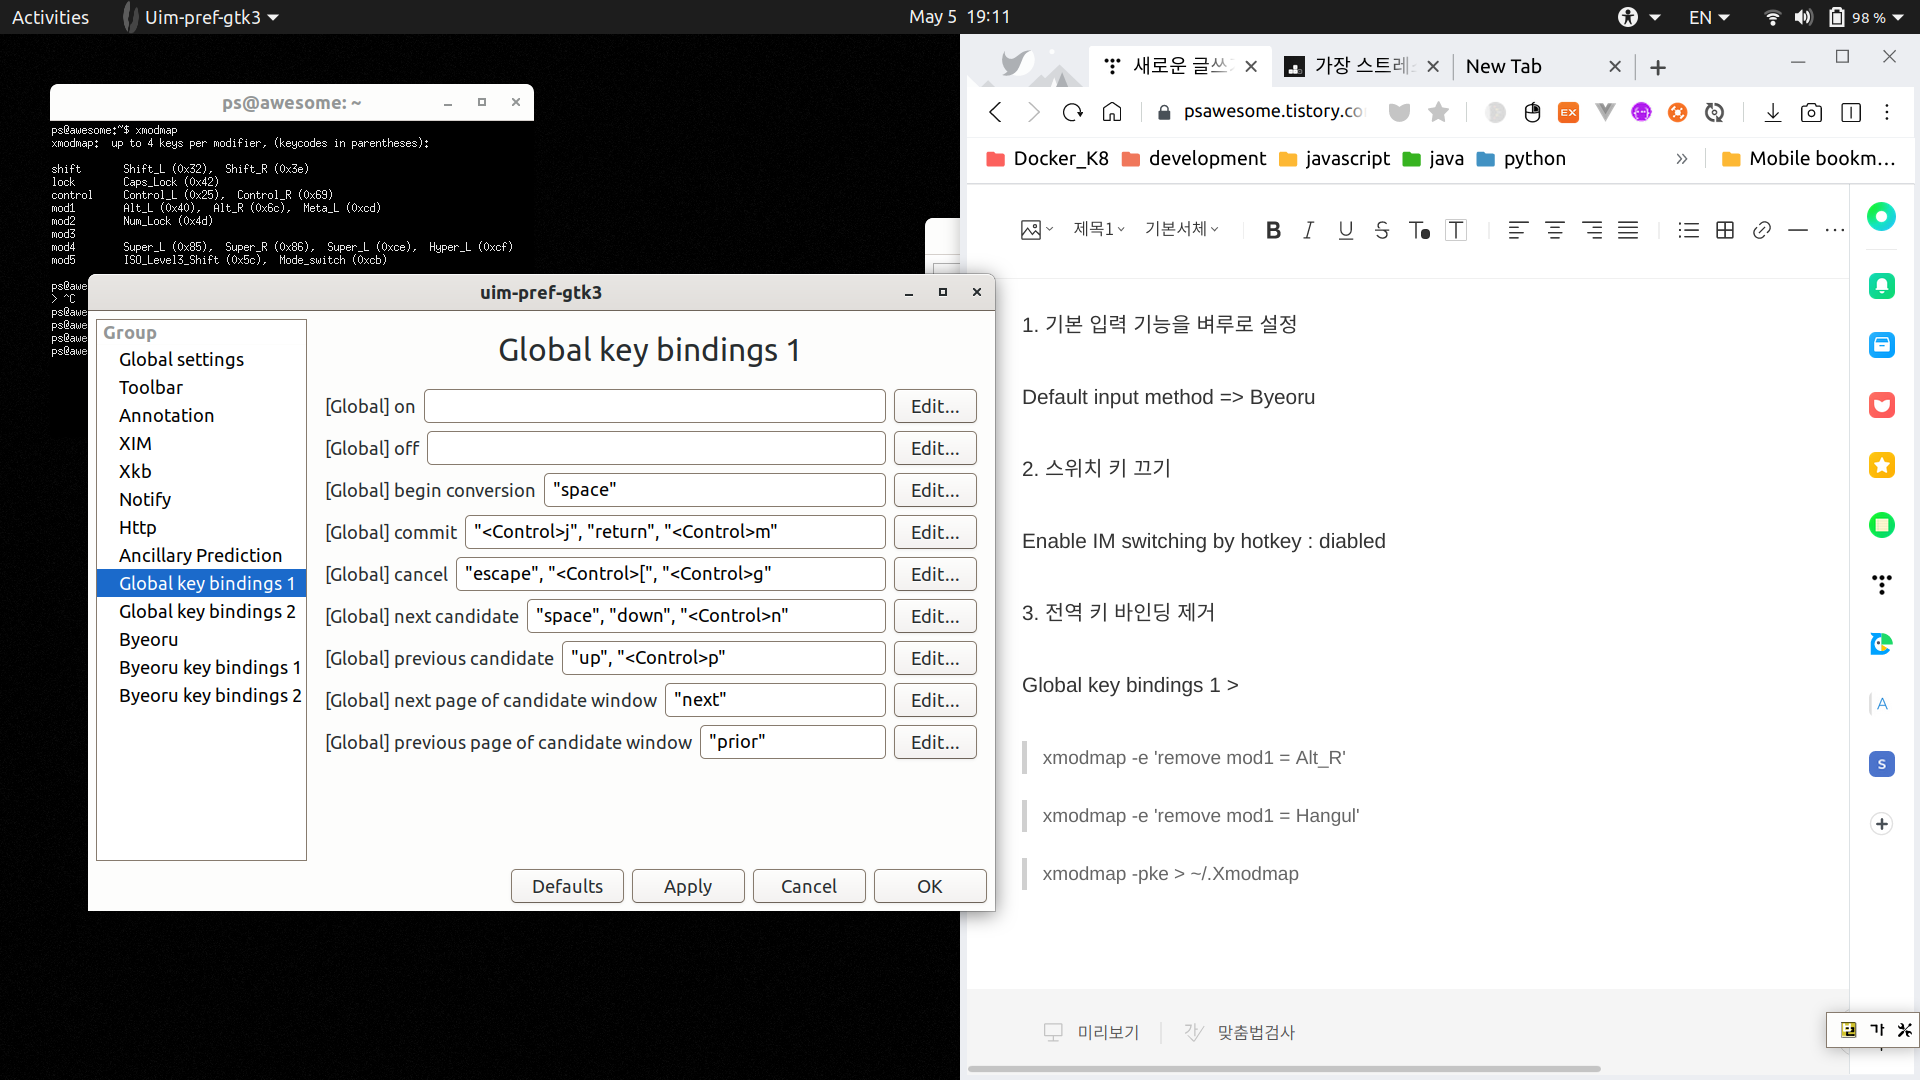Open the 기본서체 font dropdown
This screenshot has height=1080, width=1920.
1181,229
